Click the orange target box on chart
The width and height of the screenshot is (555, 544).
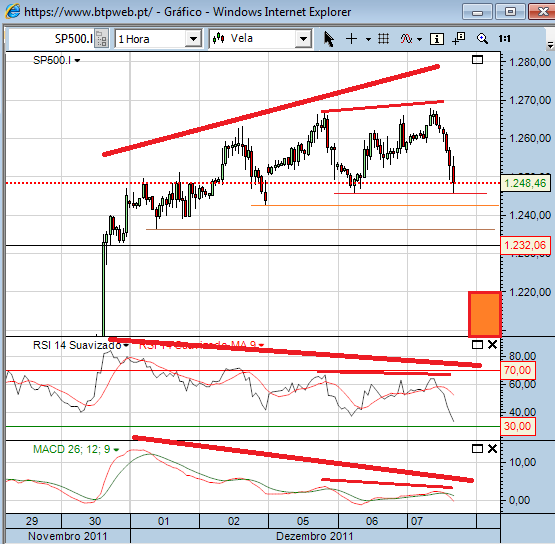[485, 314]
